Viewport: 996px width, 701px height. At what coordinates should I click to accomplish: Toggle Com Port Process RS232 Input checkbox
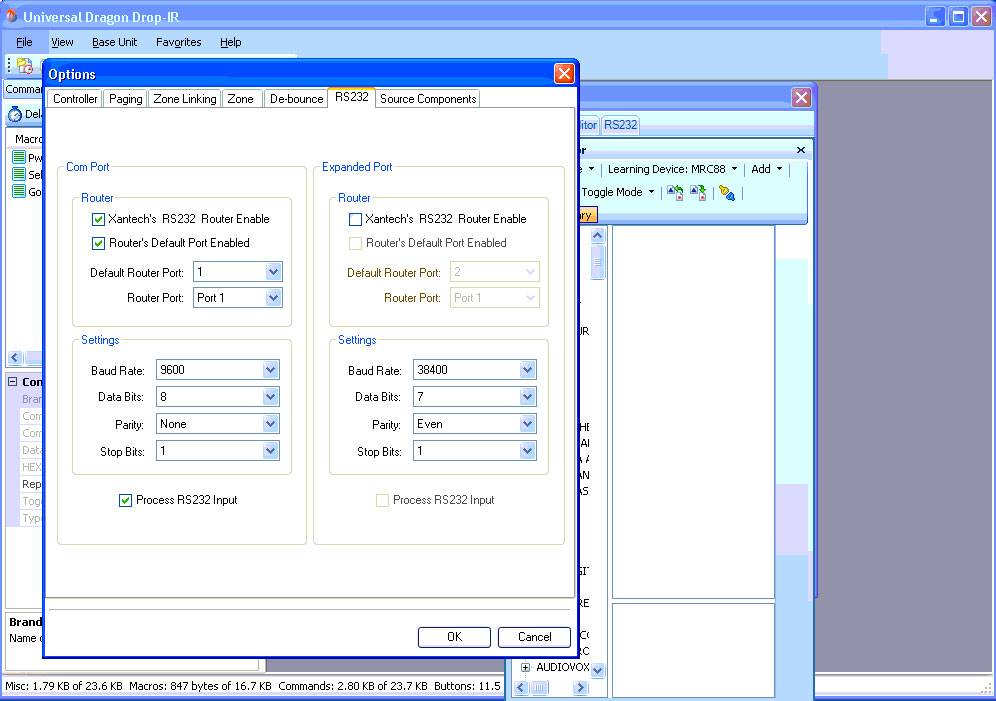tap(125, 500)
